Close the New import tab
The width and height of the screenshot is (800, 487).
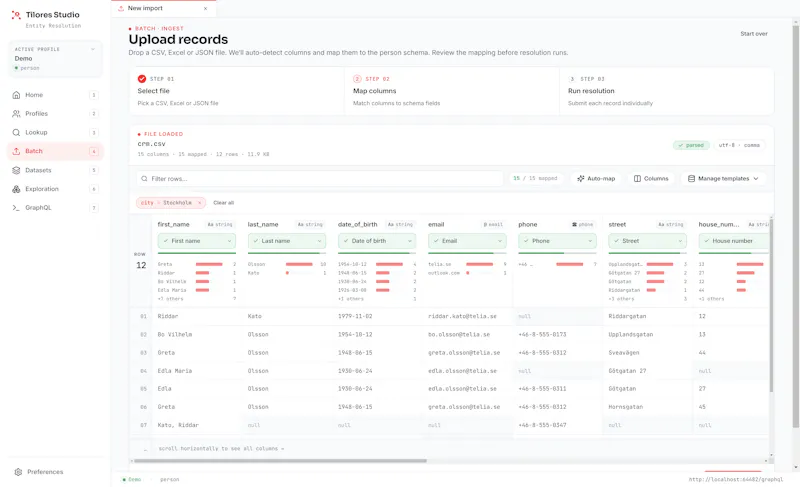coord(206,9)
